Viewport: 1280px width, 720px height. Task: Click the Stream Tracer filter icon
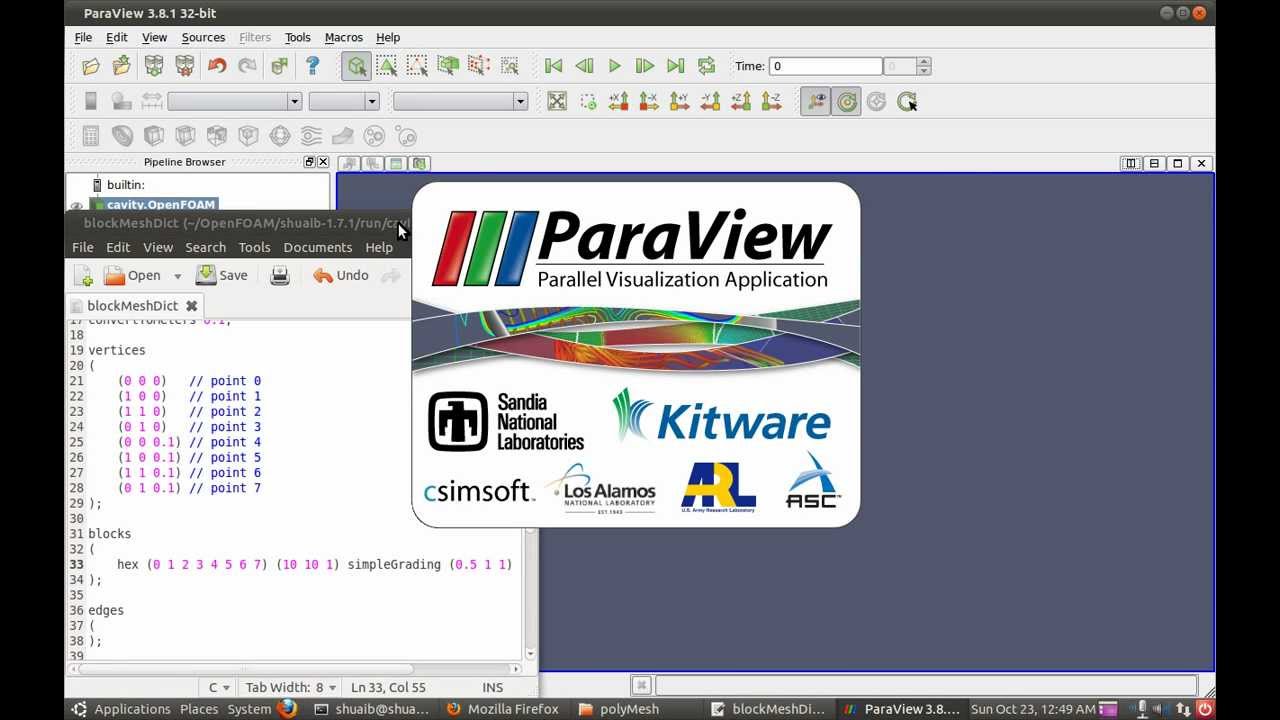[x=311, y=136]
